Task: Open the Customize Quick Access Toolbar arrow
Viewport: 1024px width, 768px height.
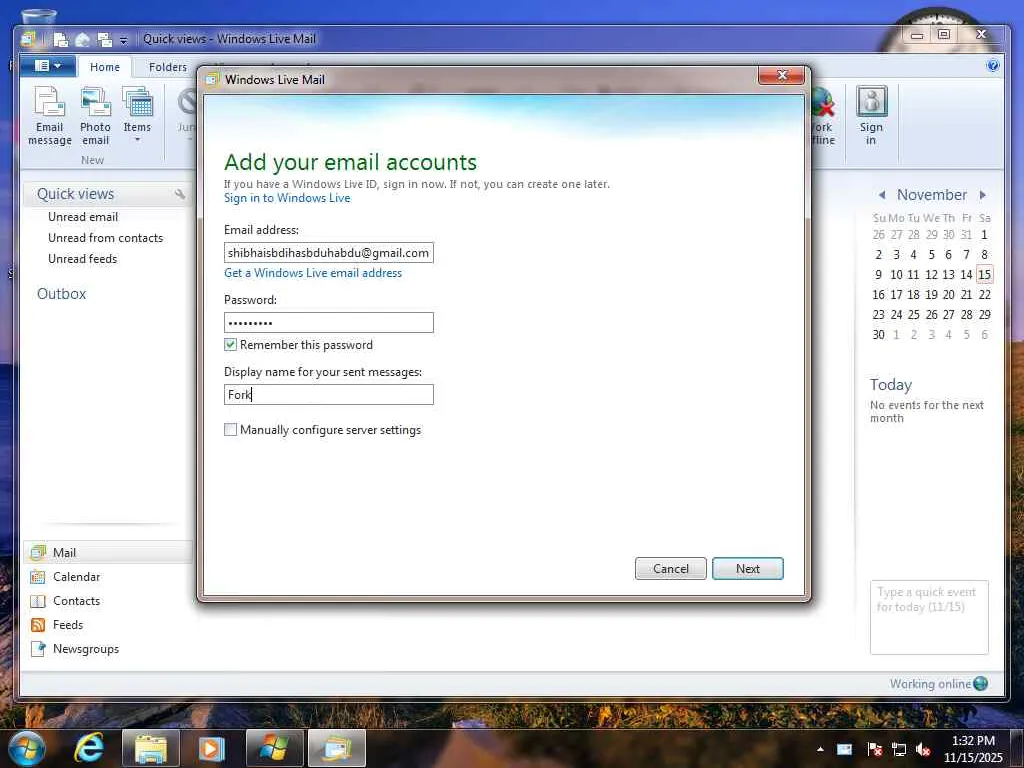Action: point(123,40)
